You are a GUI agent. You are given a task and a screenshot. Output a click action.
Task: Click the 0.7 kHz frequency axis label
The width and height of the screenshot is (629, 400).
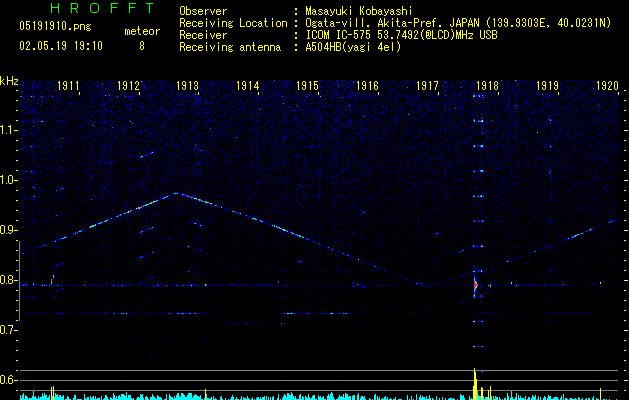click(x=8, y=330)
